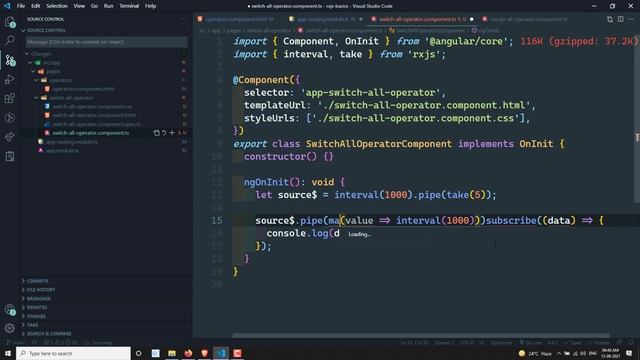The width and height of the screenshot is (640, 360).
Task: Collapse the switch-all-operator folder
Action: click(37, 98)
